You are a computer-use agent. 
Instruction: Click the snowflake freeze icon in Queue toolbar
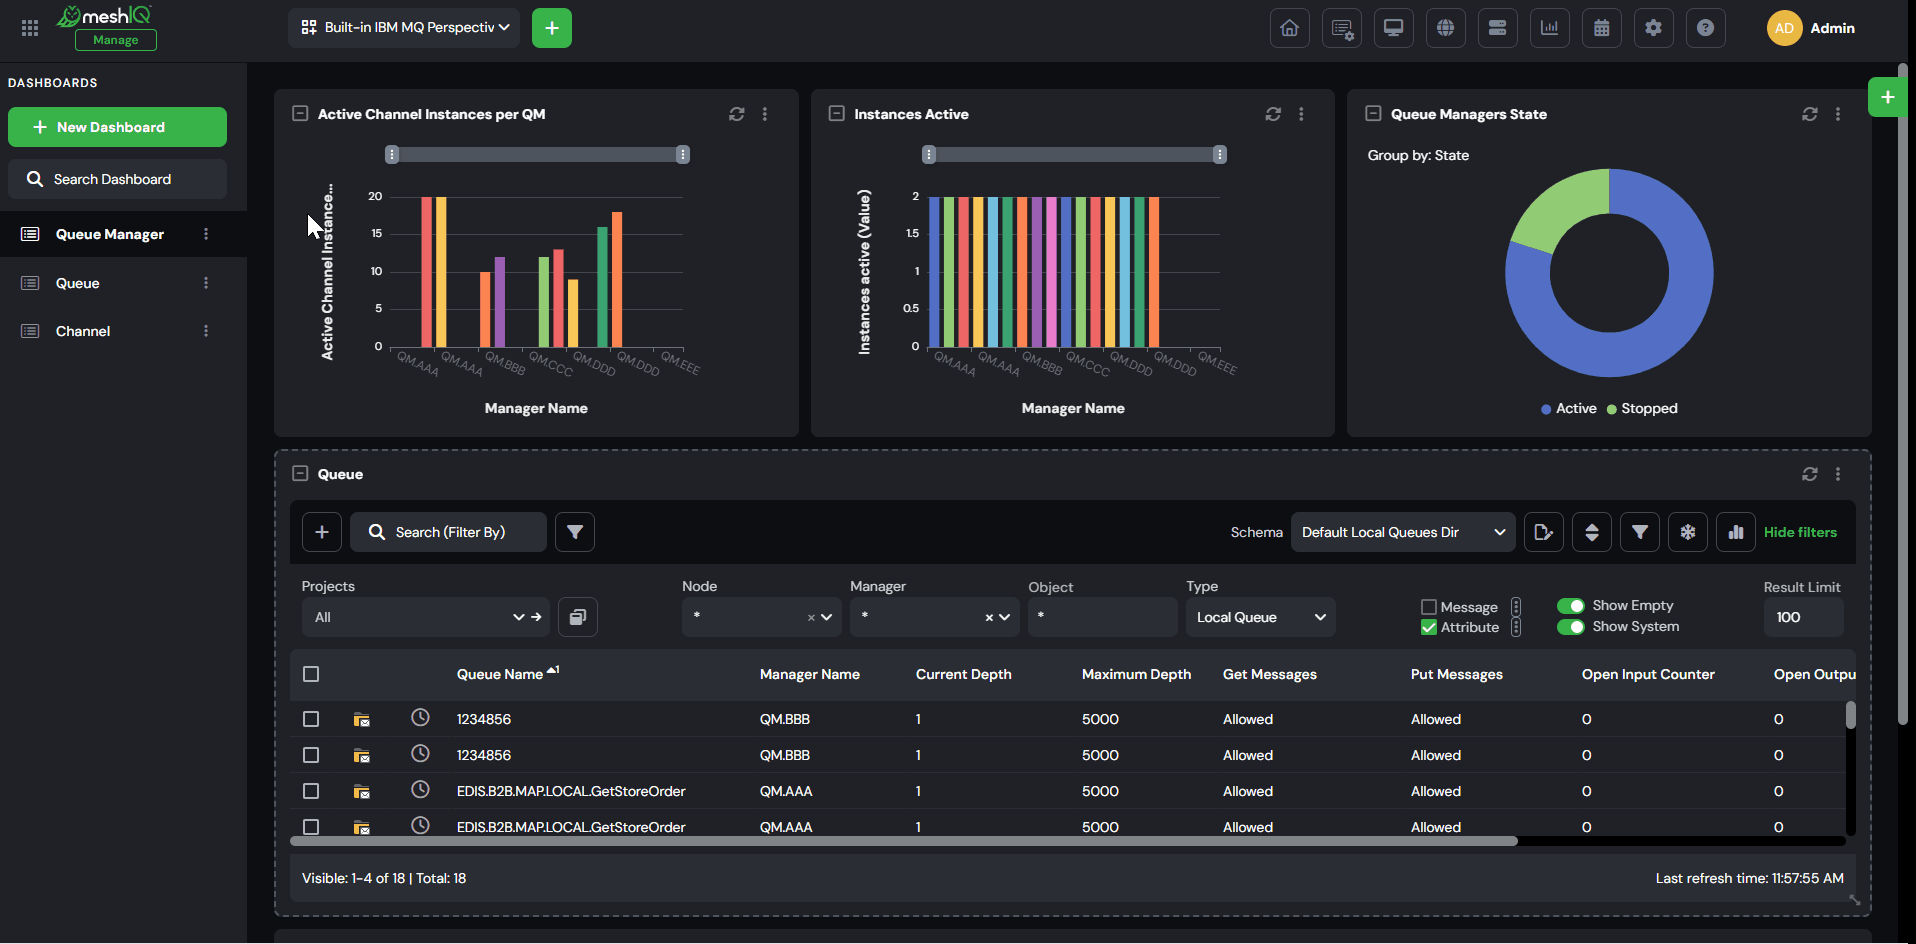point(1688,532)
